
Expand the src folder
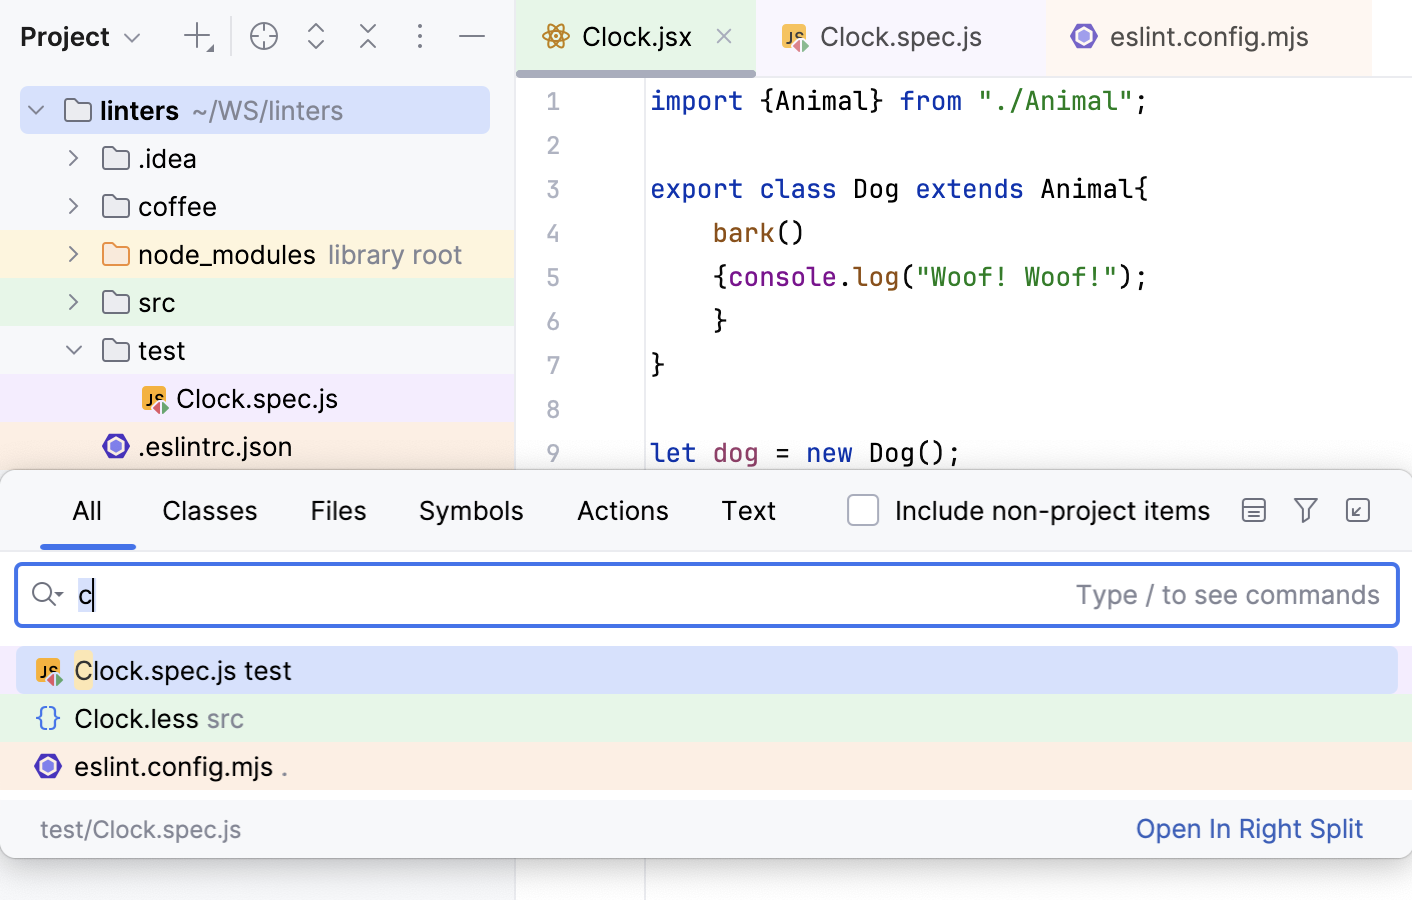coord(73,302)
